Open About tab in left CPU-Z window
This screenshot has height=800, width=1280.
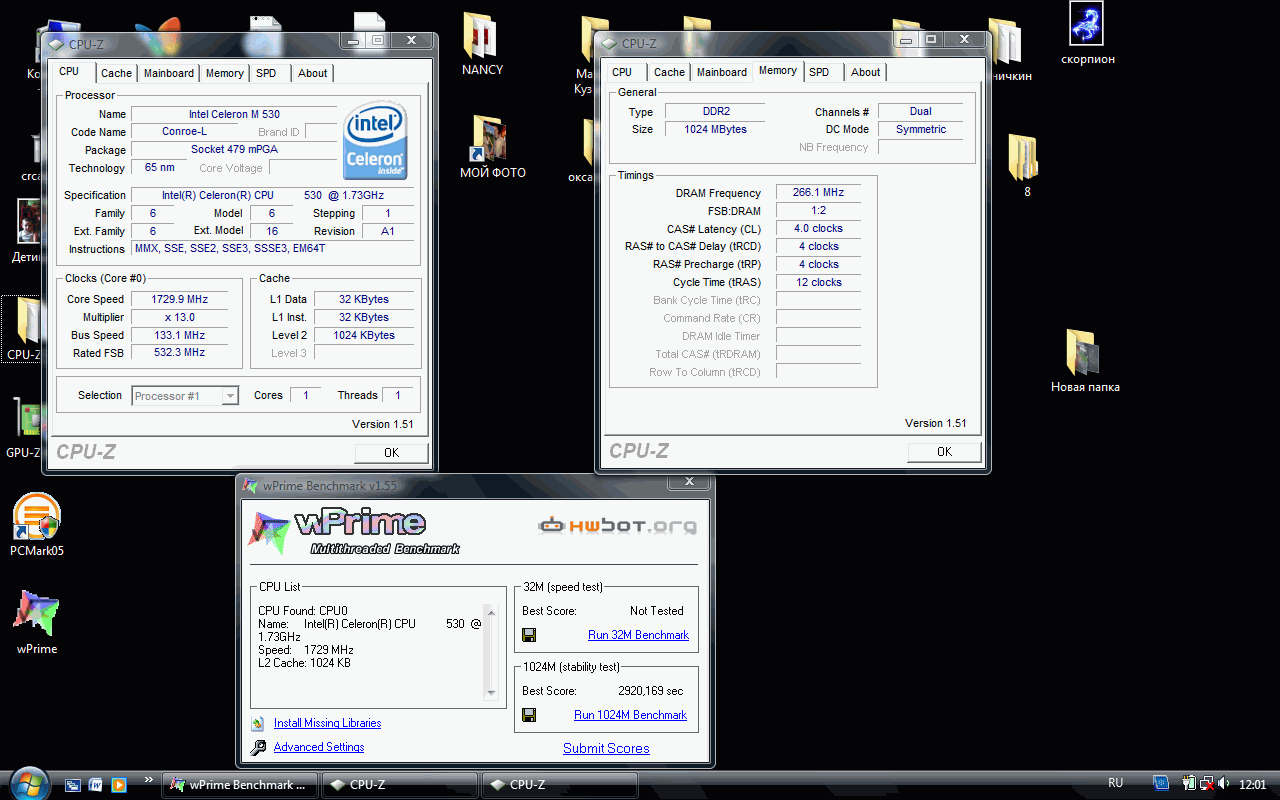[312, 73]
